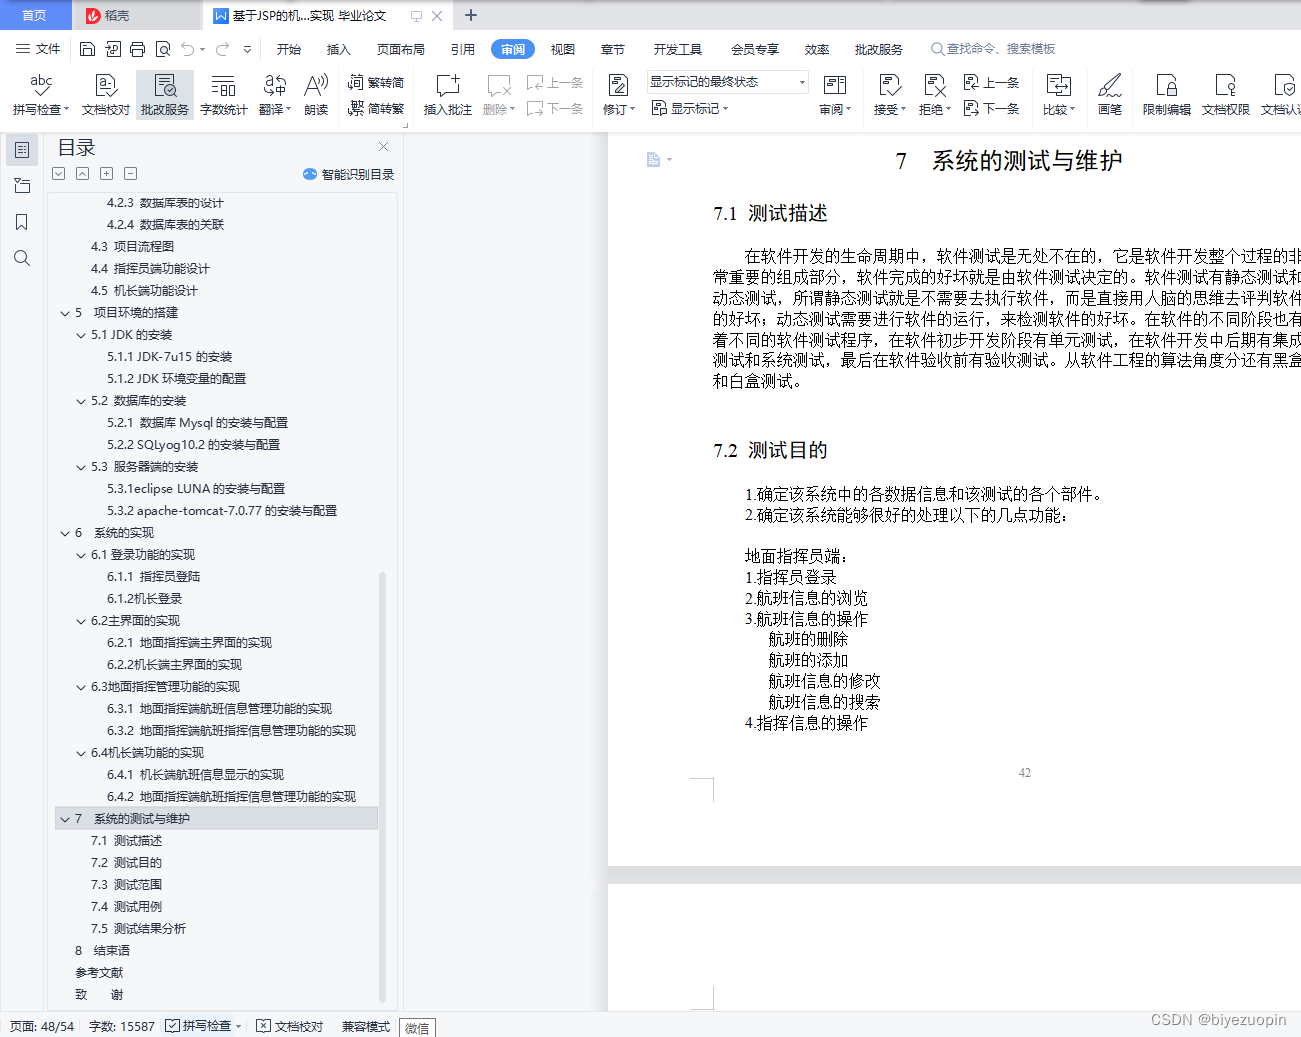The width and height of the screenshot is (1301, 1037).
Task: Open the 审阅 pane button in the ribbon
Action: [835, 95]
